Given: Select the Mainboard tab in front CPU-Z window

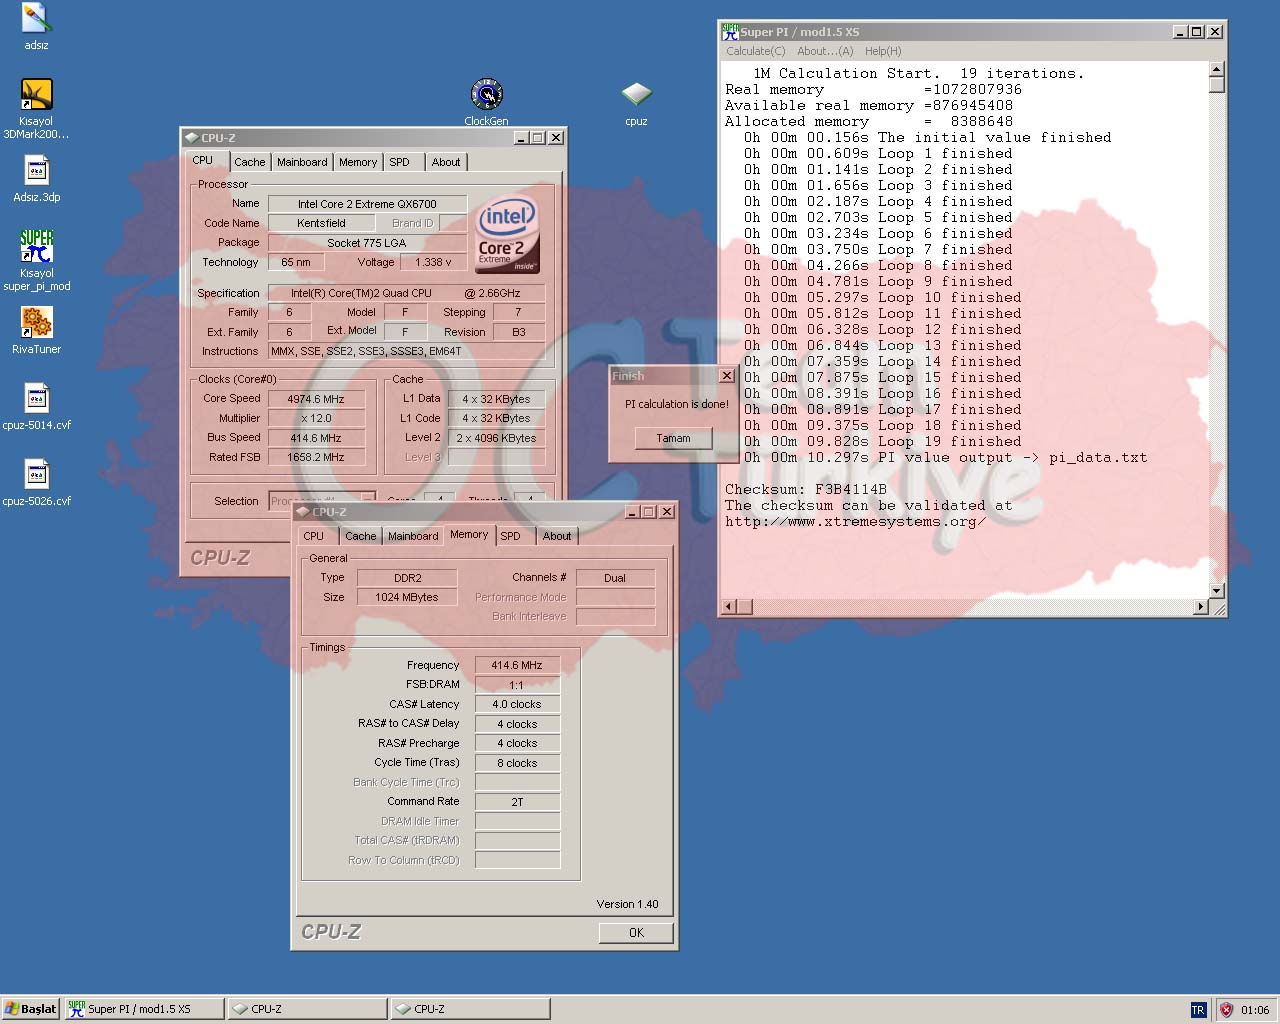Looking at the screenshot, I should tap(413, 536).
